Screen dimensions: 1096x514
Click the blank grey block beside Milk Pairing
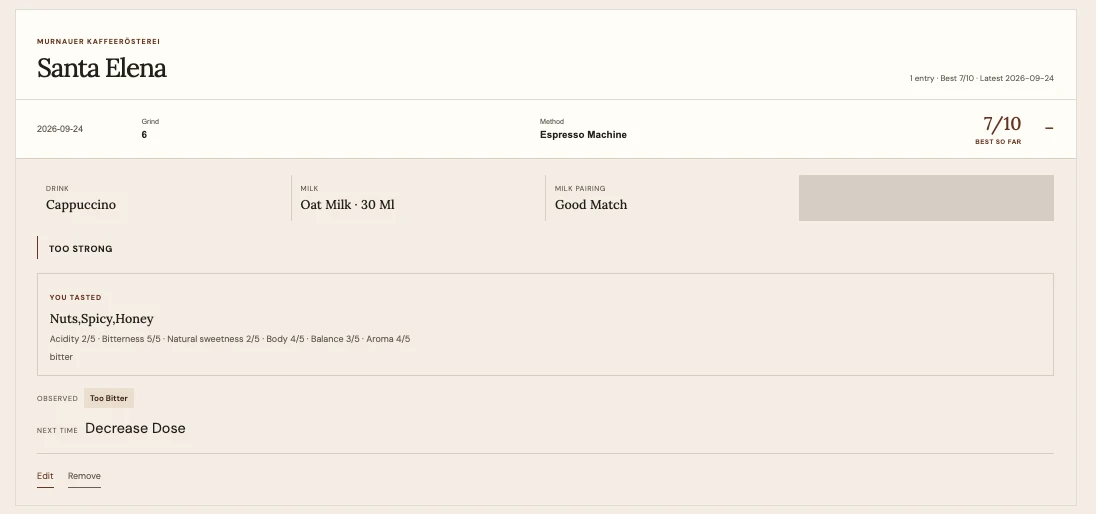coord(926,198)
